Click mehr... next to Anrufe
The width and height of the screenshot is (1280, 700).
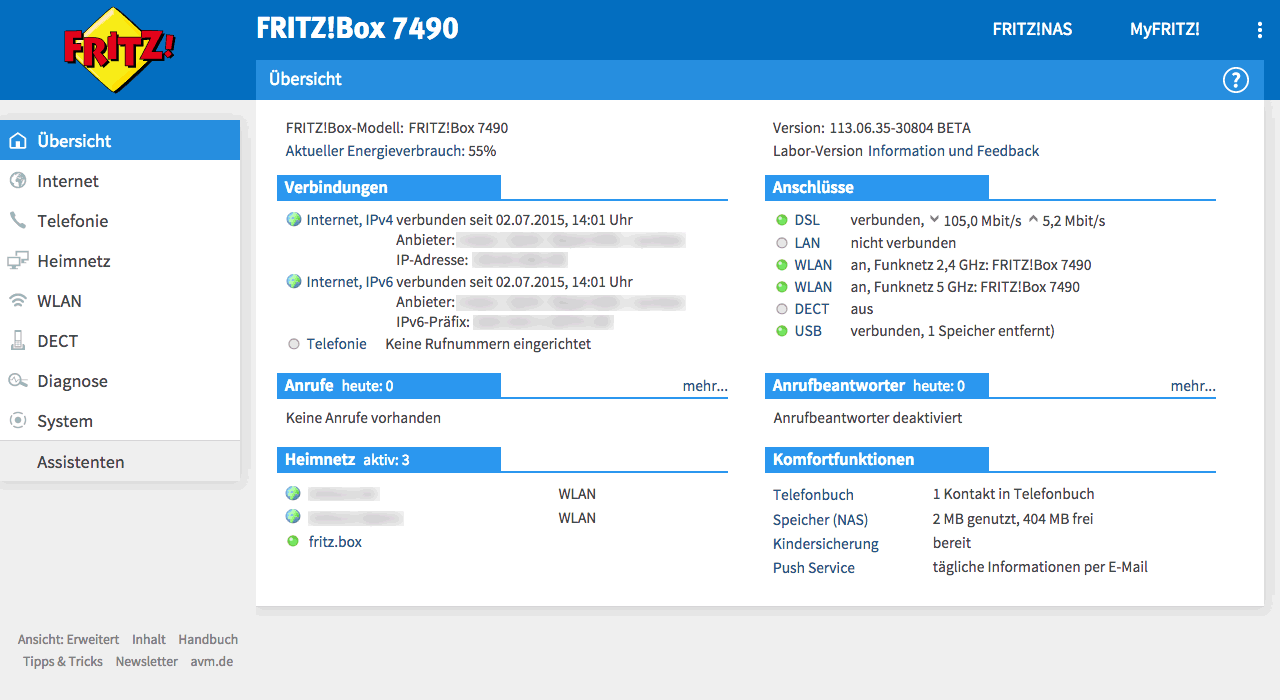[705, 385]
